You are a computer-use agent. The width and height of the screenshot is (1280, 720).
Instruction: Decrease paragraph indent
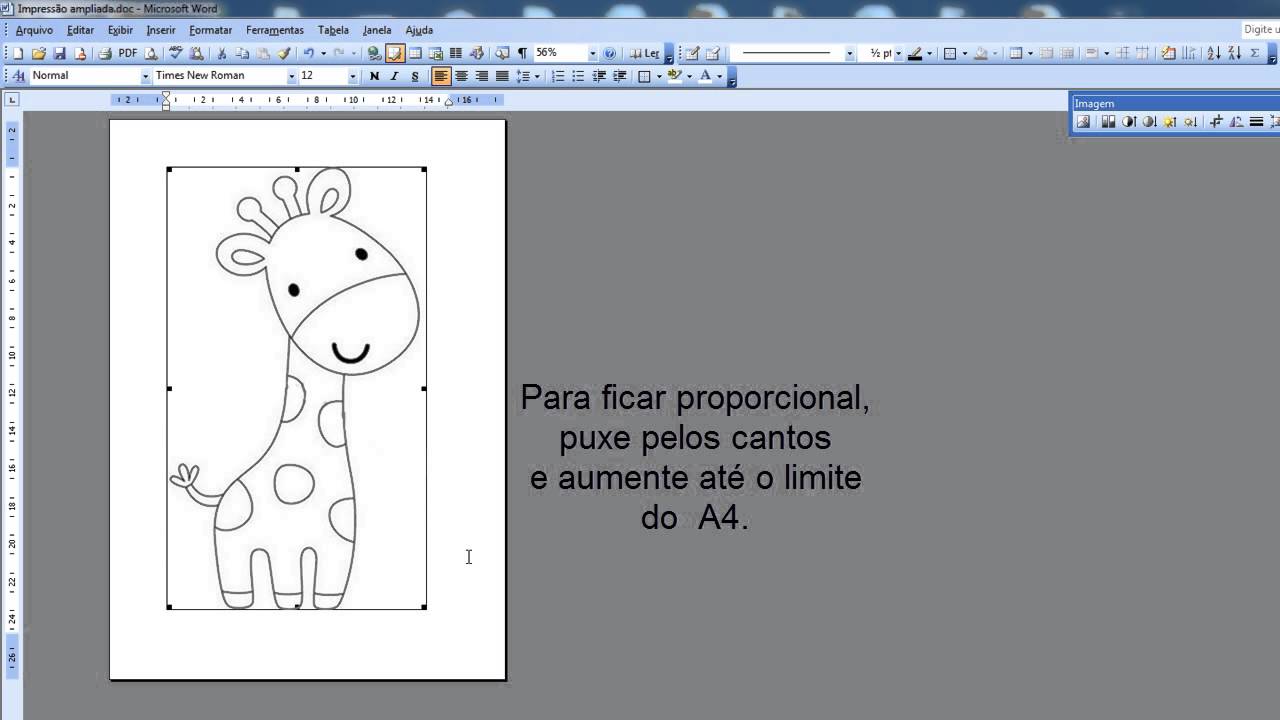coord(599,76)
